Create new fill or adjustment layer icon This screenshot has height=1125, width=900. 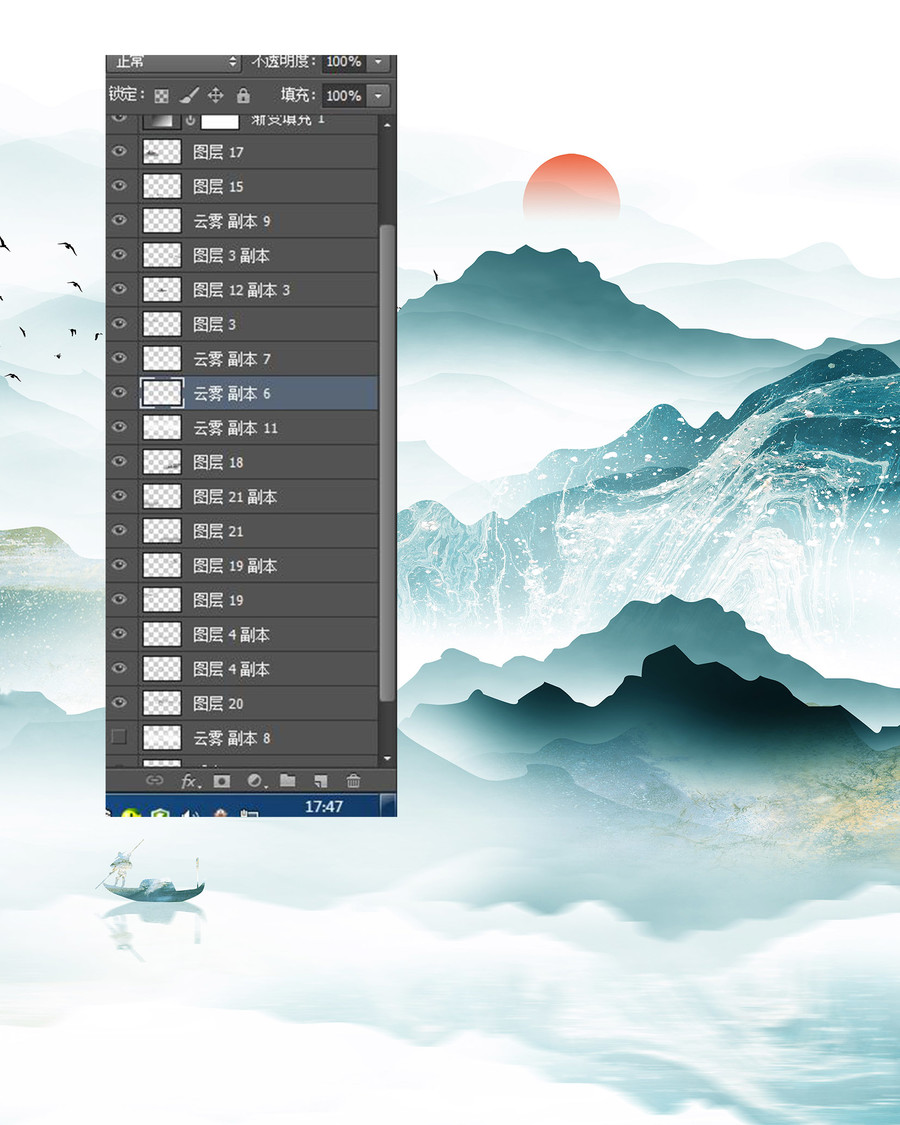pos(255,781)
